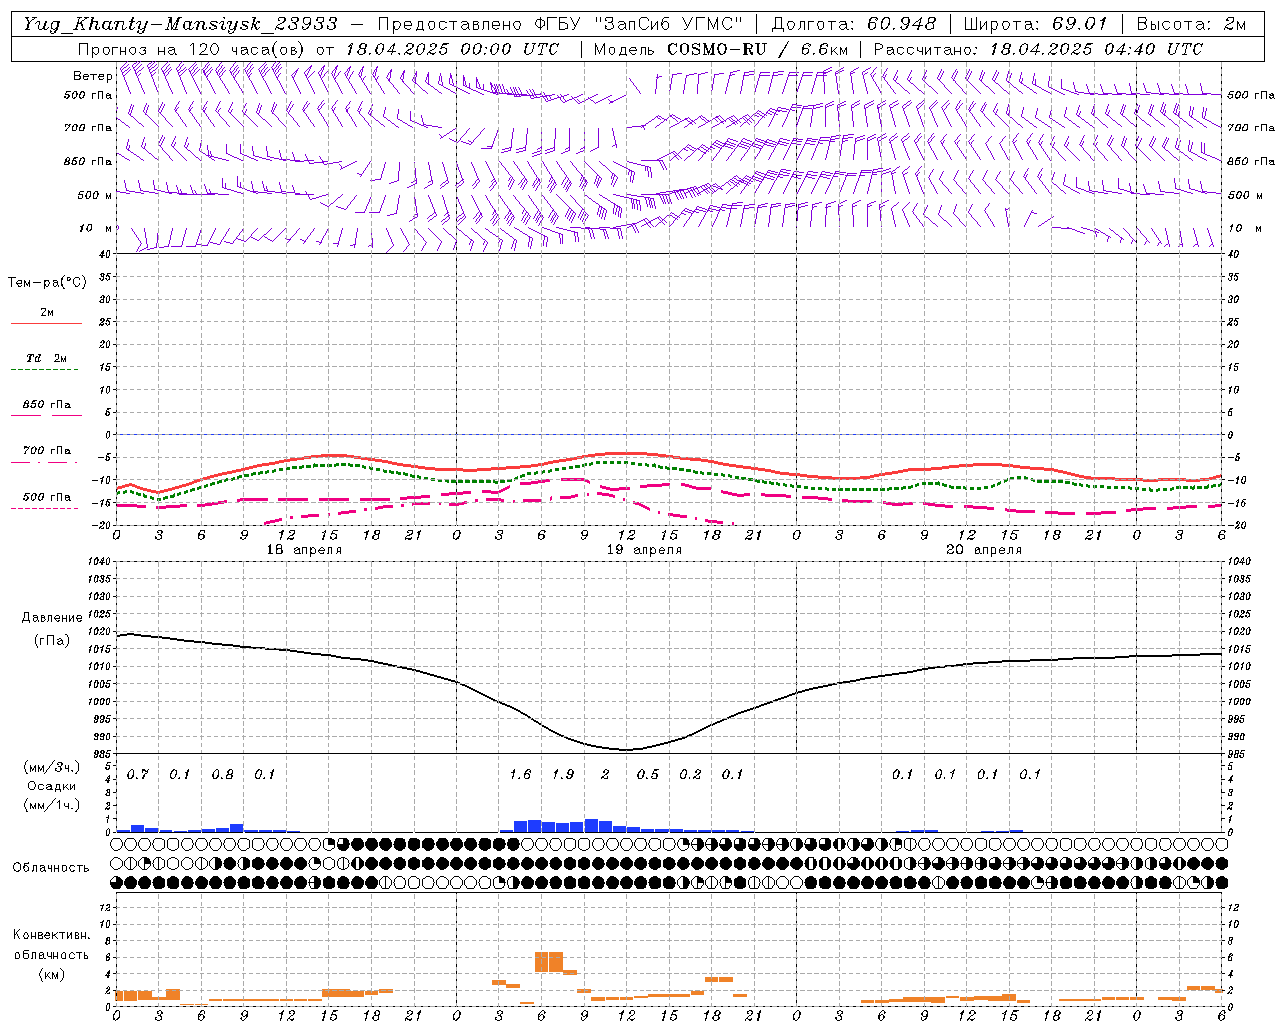Select the Осадки label

click(x=52, y=786)
